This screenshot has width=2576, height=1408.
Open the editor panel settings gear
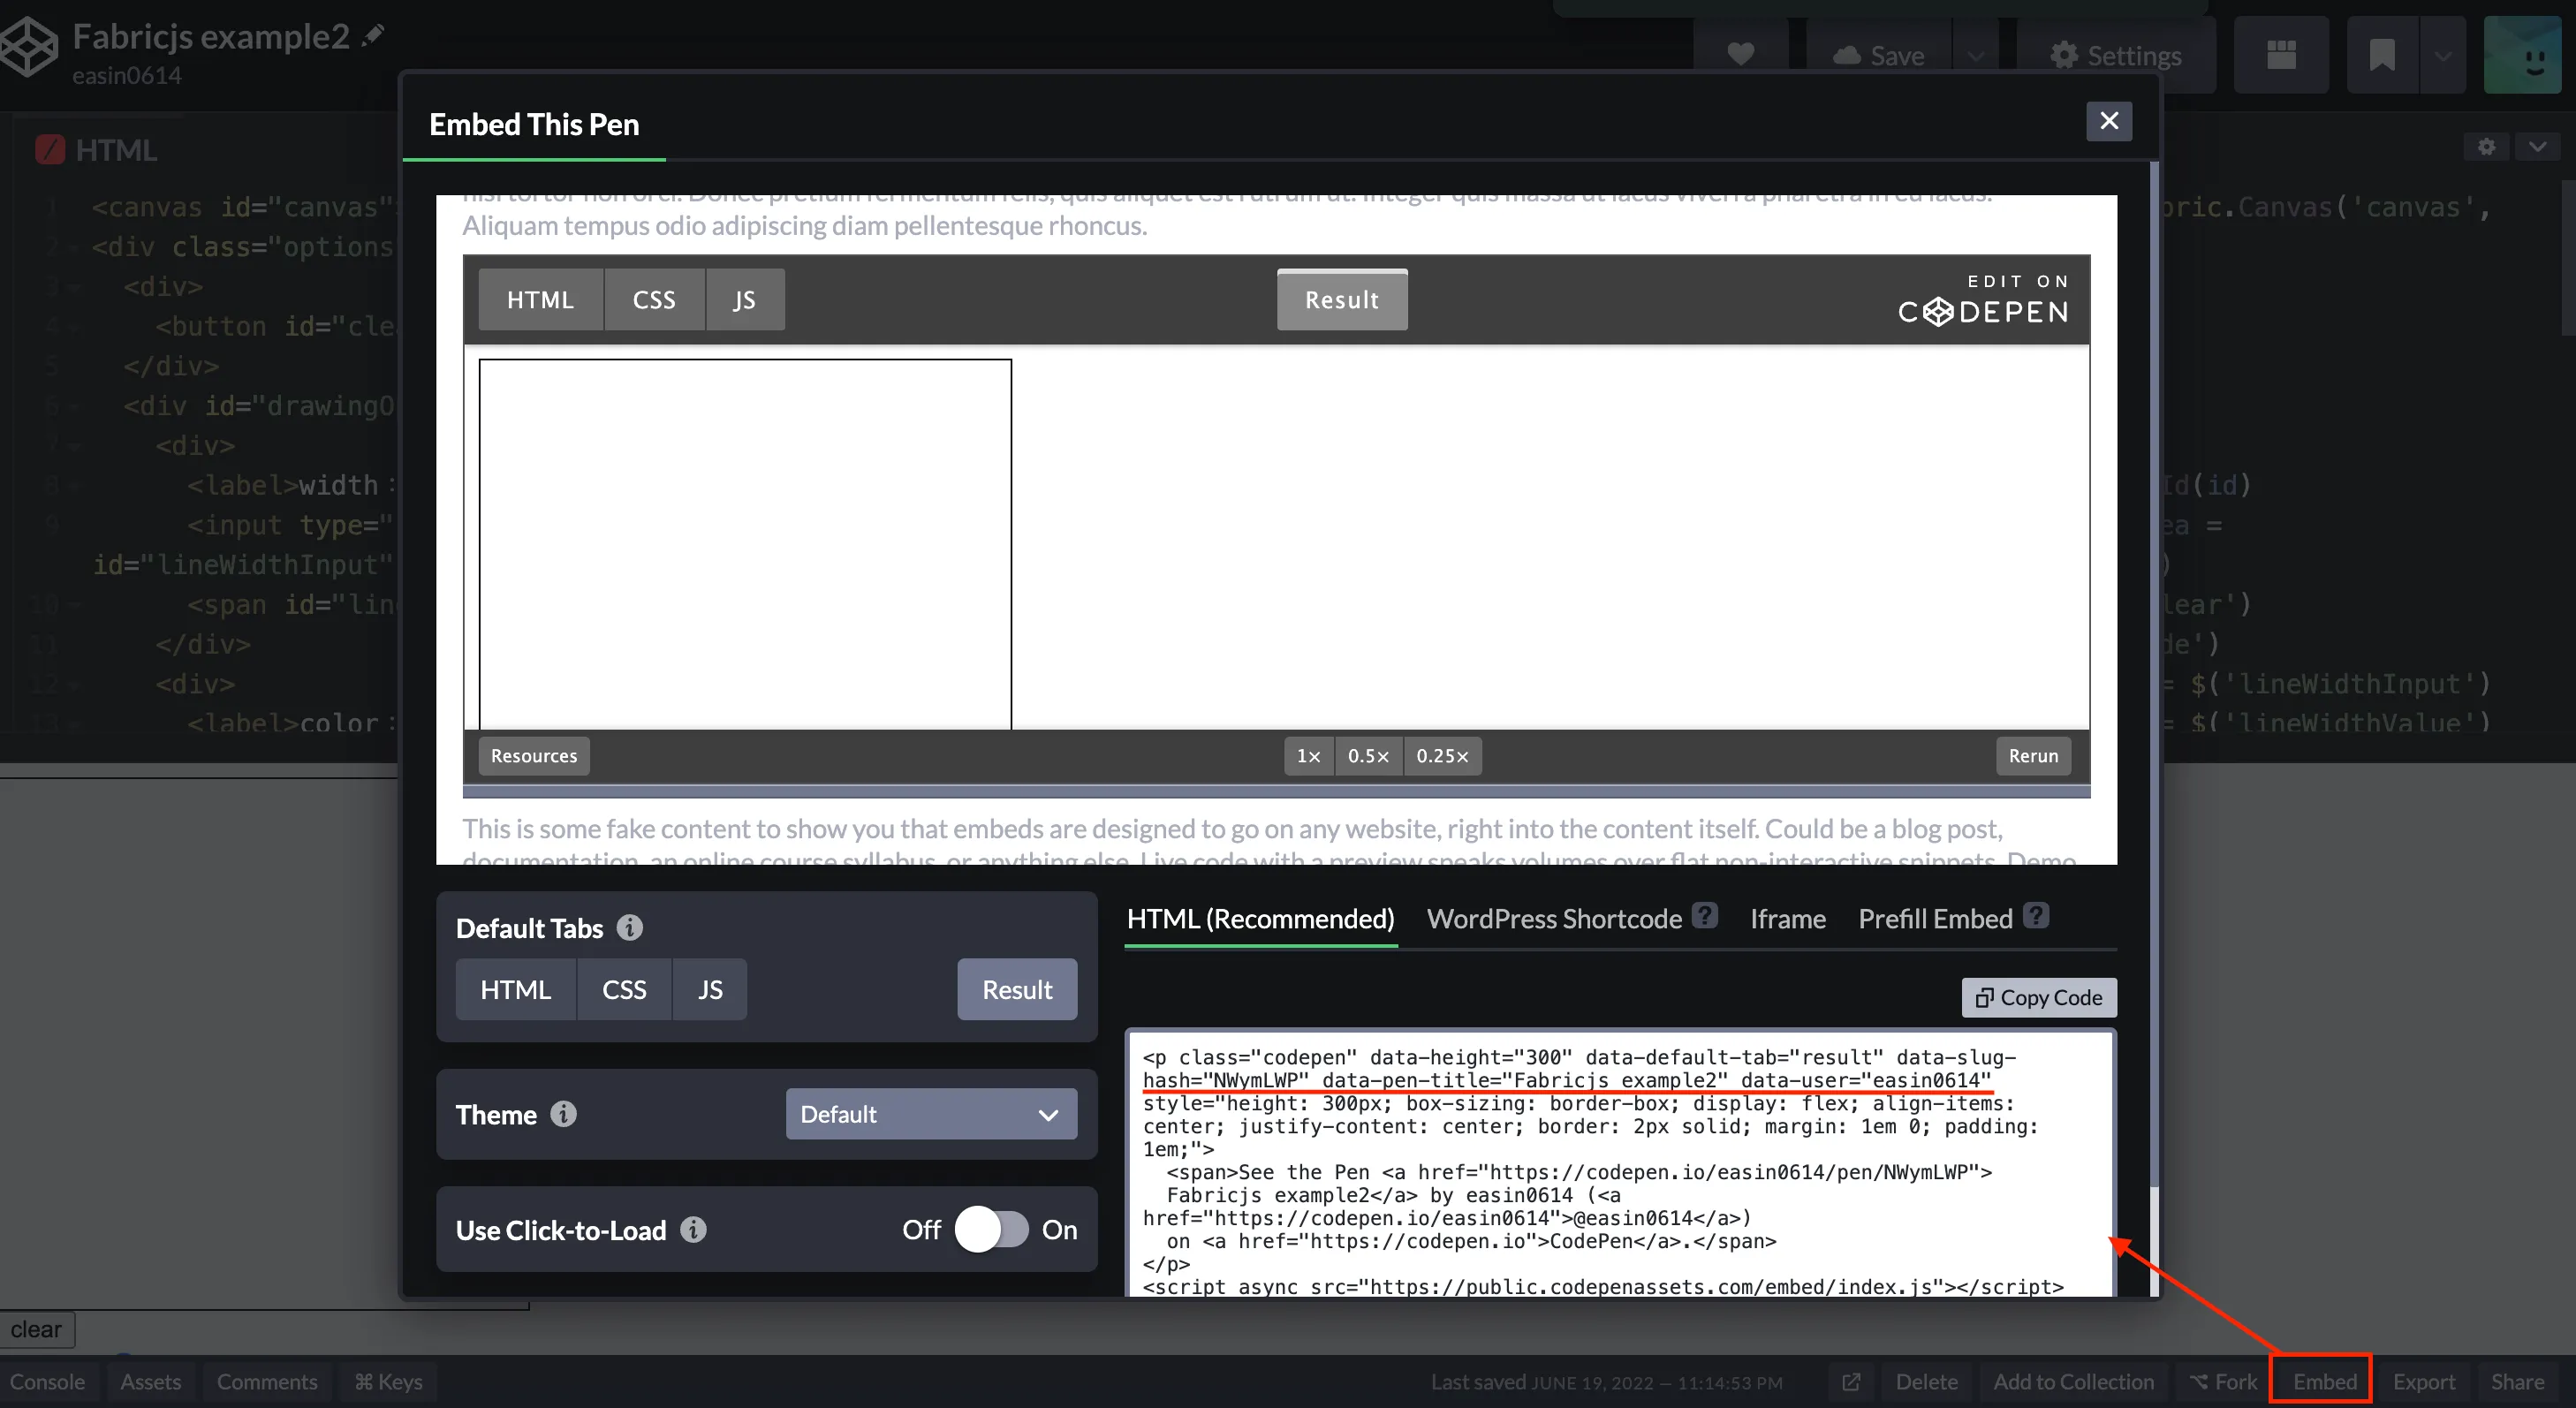[x=2487, y=147]
